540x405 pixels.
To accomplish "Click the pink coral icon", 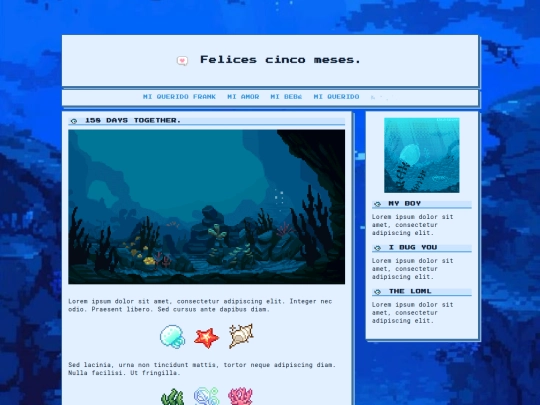I will click(x=240, y=396).
